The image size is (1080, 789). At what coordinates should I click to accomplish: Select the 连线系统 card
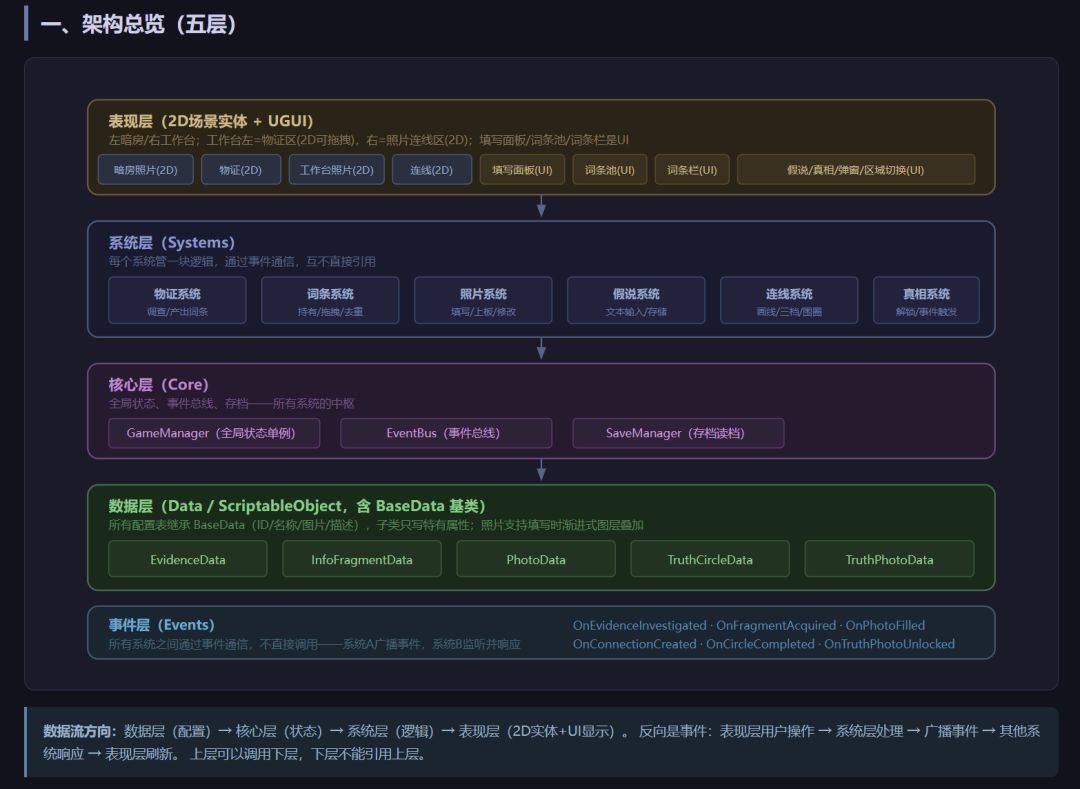(789, 300)
